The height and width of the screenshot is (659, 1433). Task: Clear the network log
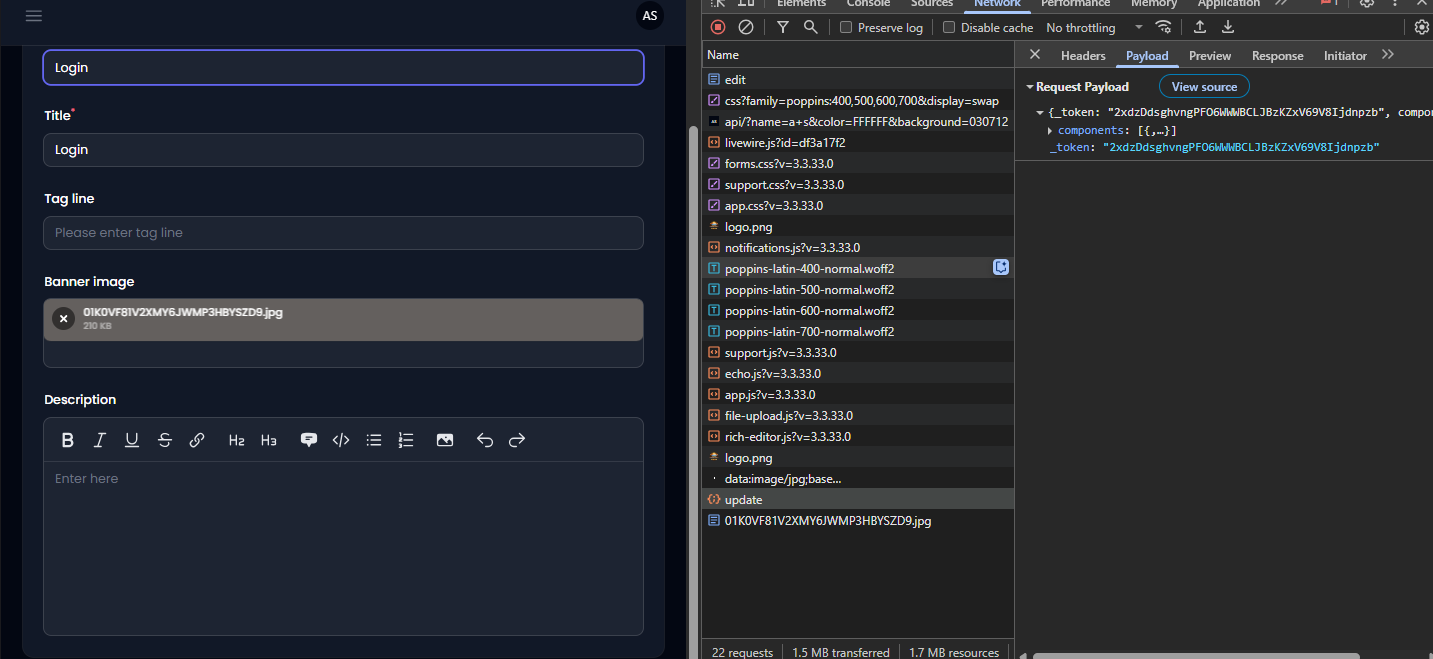click(x=746, y=27)
